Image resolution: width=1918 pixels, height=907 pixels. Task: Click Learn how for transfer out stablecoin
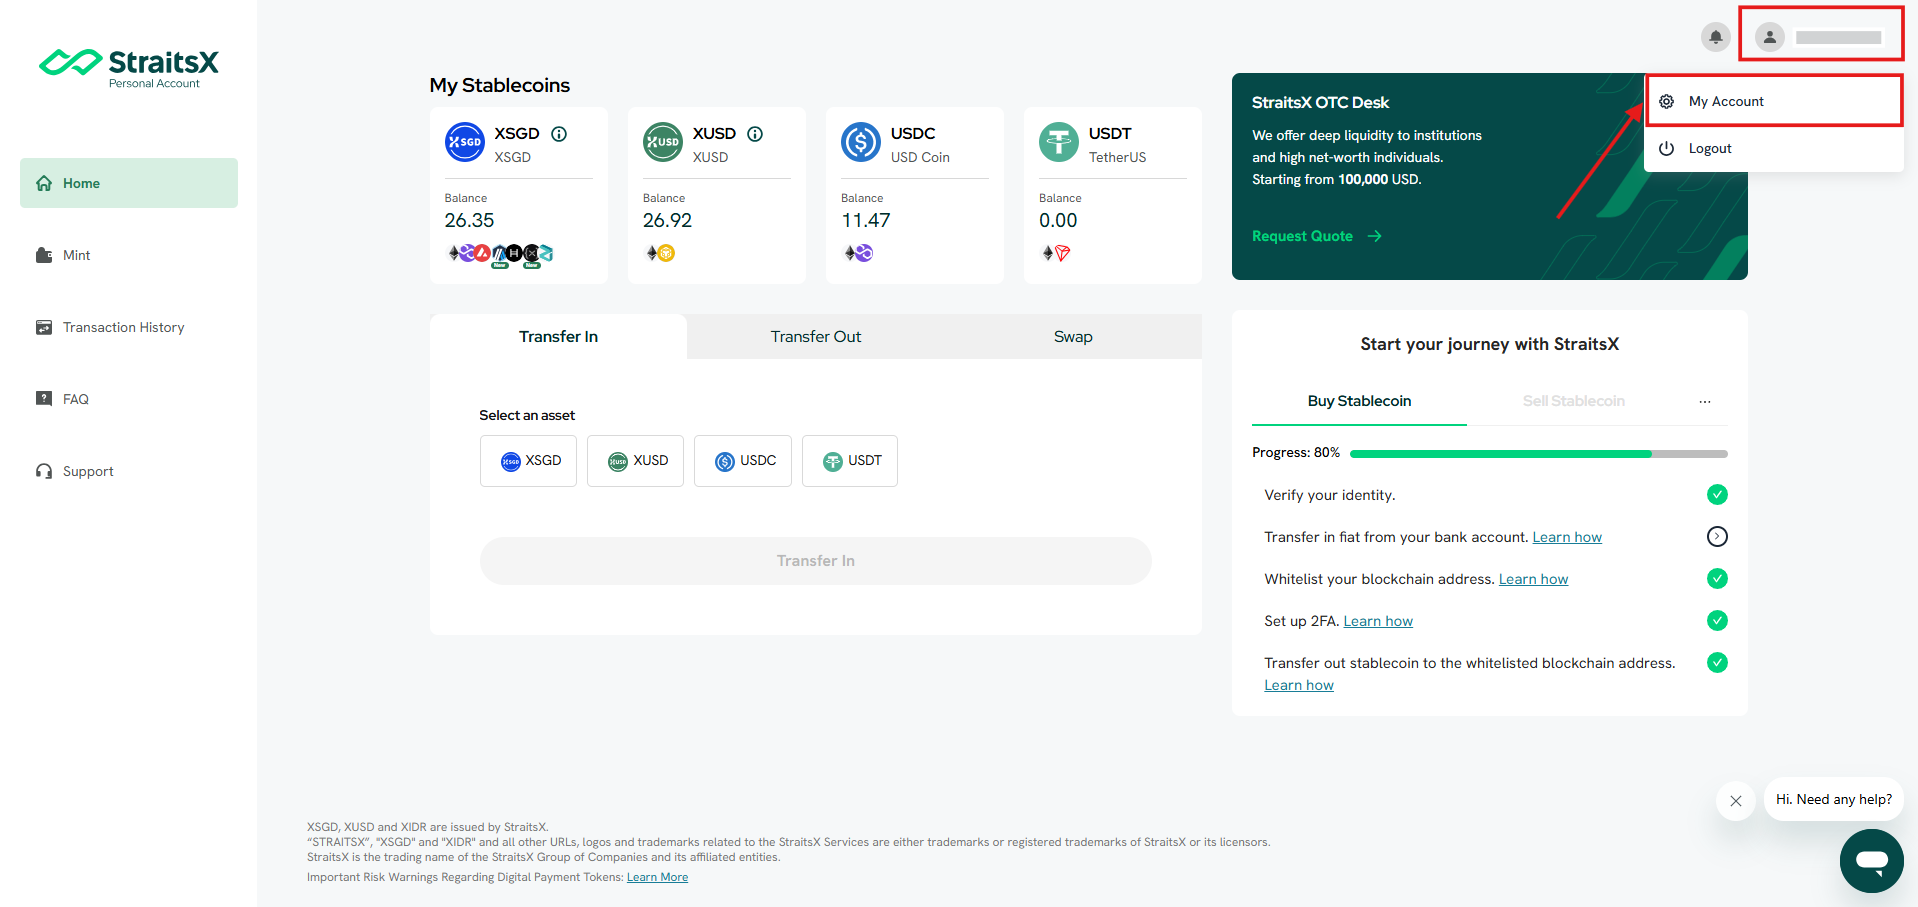(1299, 685)
